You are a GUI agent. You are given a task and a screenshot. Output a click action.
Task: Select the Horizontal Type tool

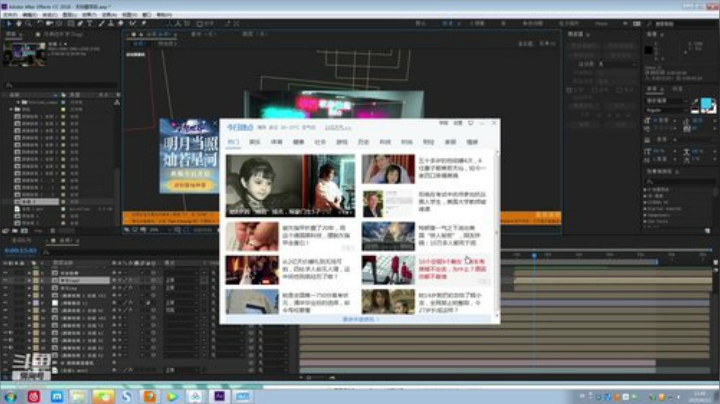[x=90, y=23]
